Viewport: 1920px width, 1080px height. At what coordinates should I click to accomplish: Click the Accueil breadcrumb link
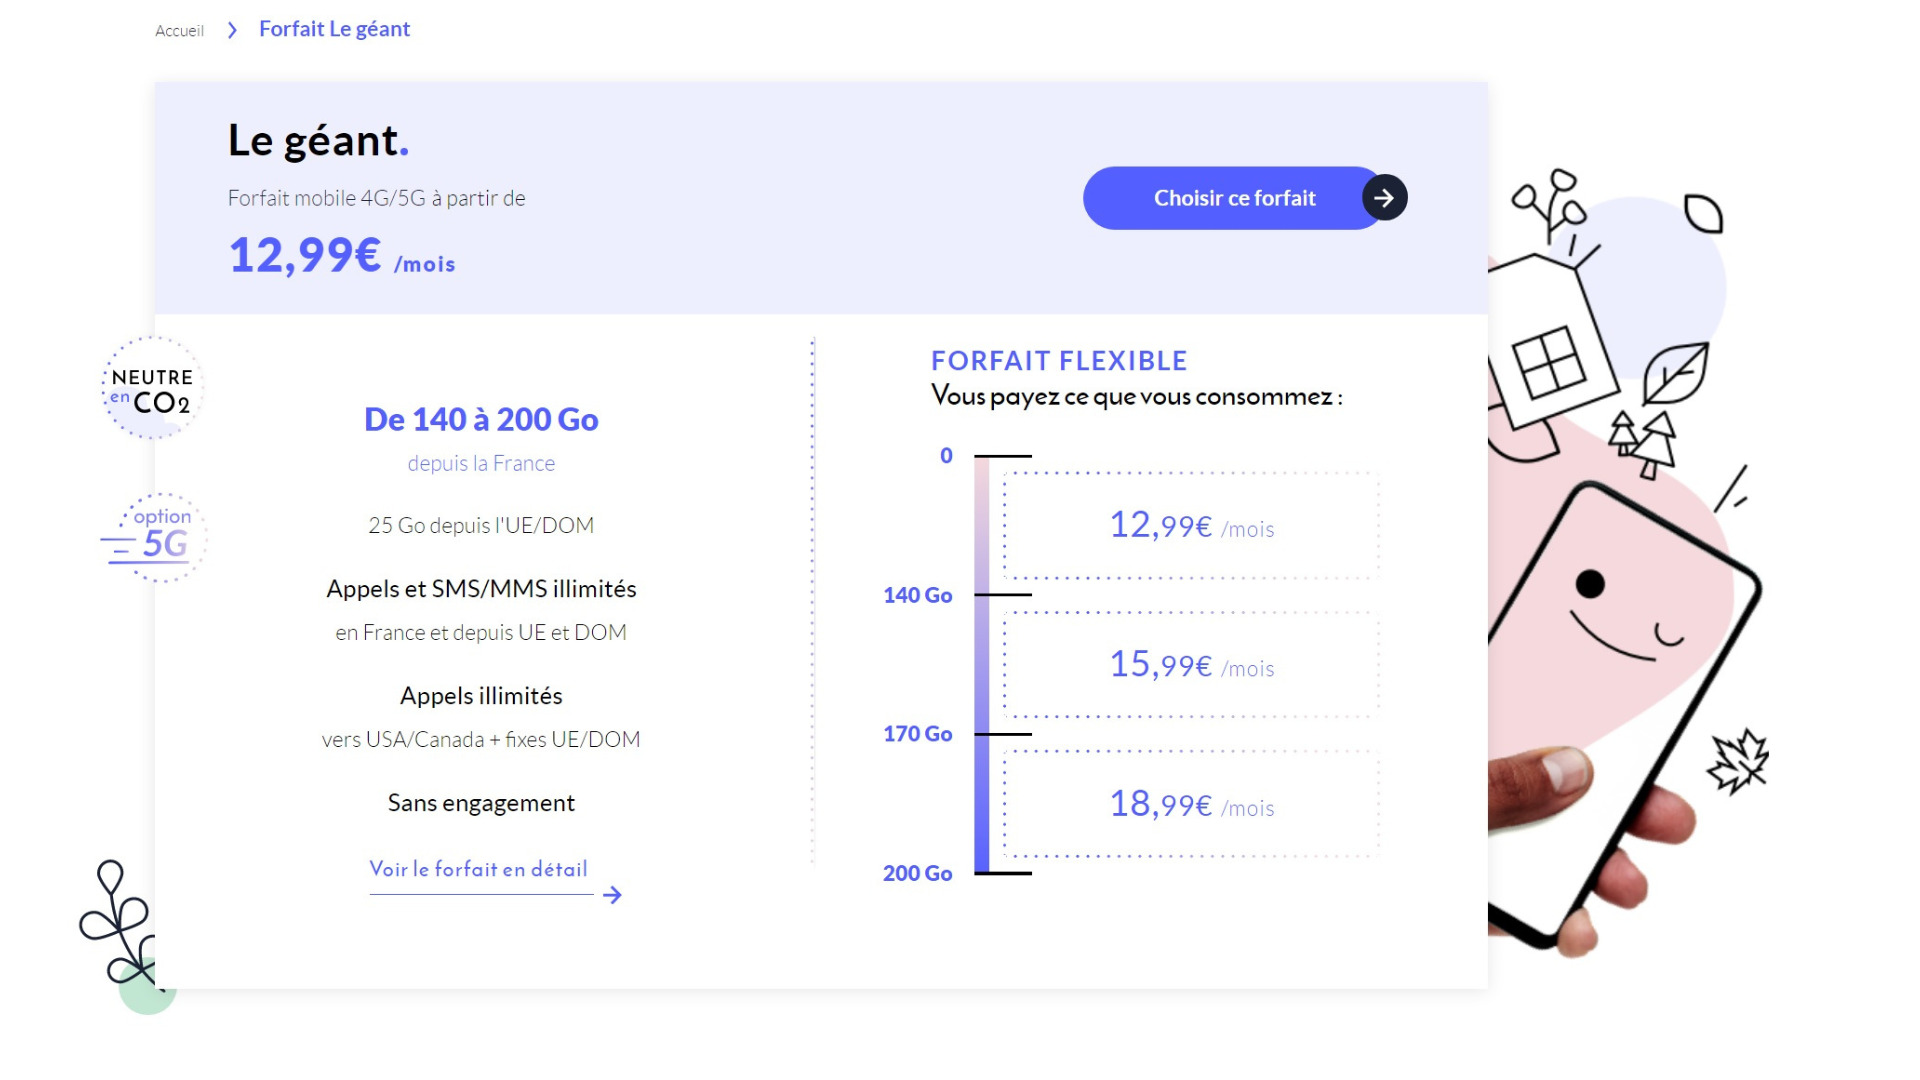(179, 31)
